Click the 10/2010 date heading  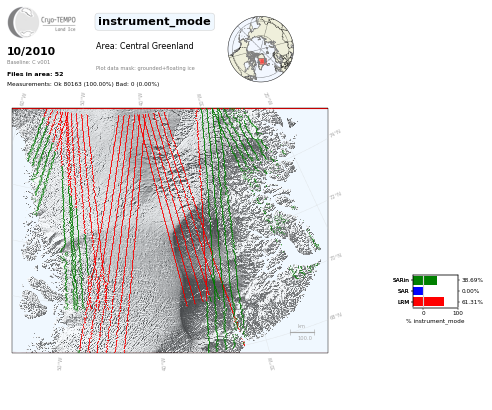(x=31, y=51)
